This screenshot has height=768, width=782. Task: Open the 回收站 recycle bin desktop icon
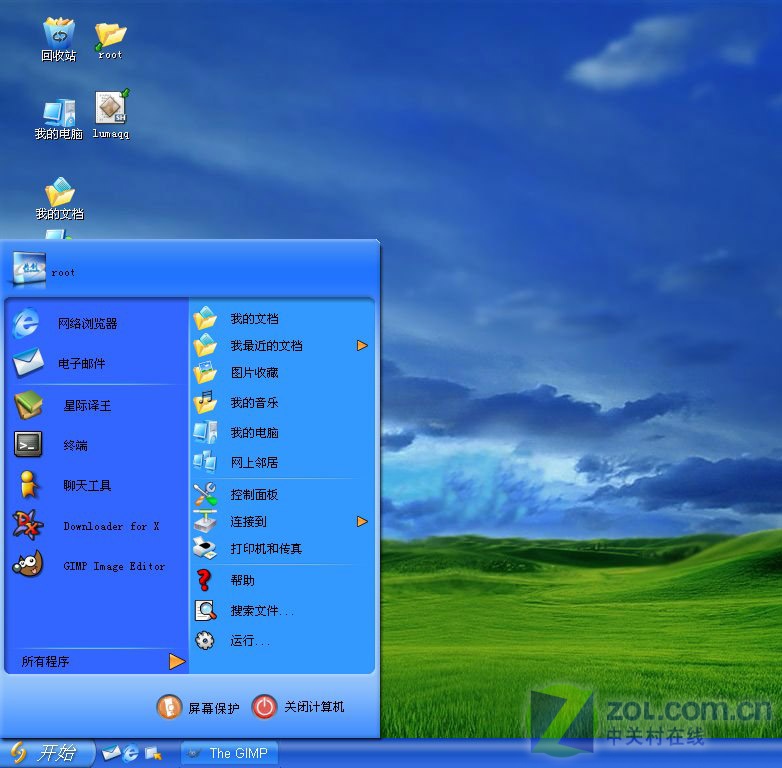58,39
